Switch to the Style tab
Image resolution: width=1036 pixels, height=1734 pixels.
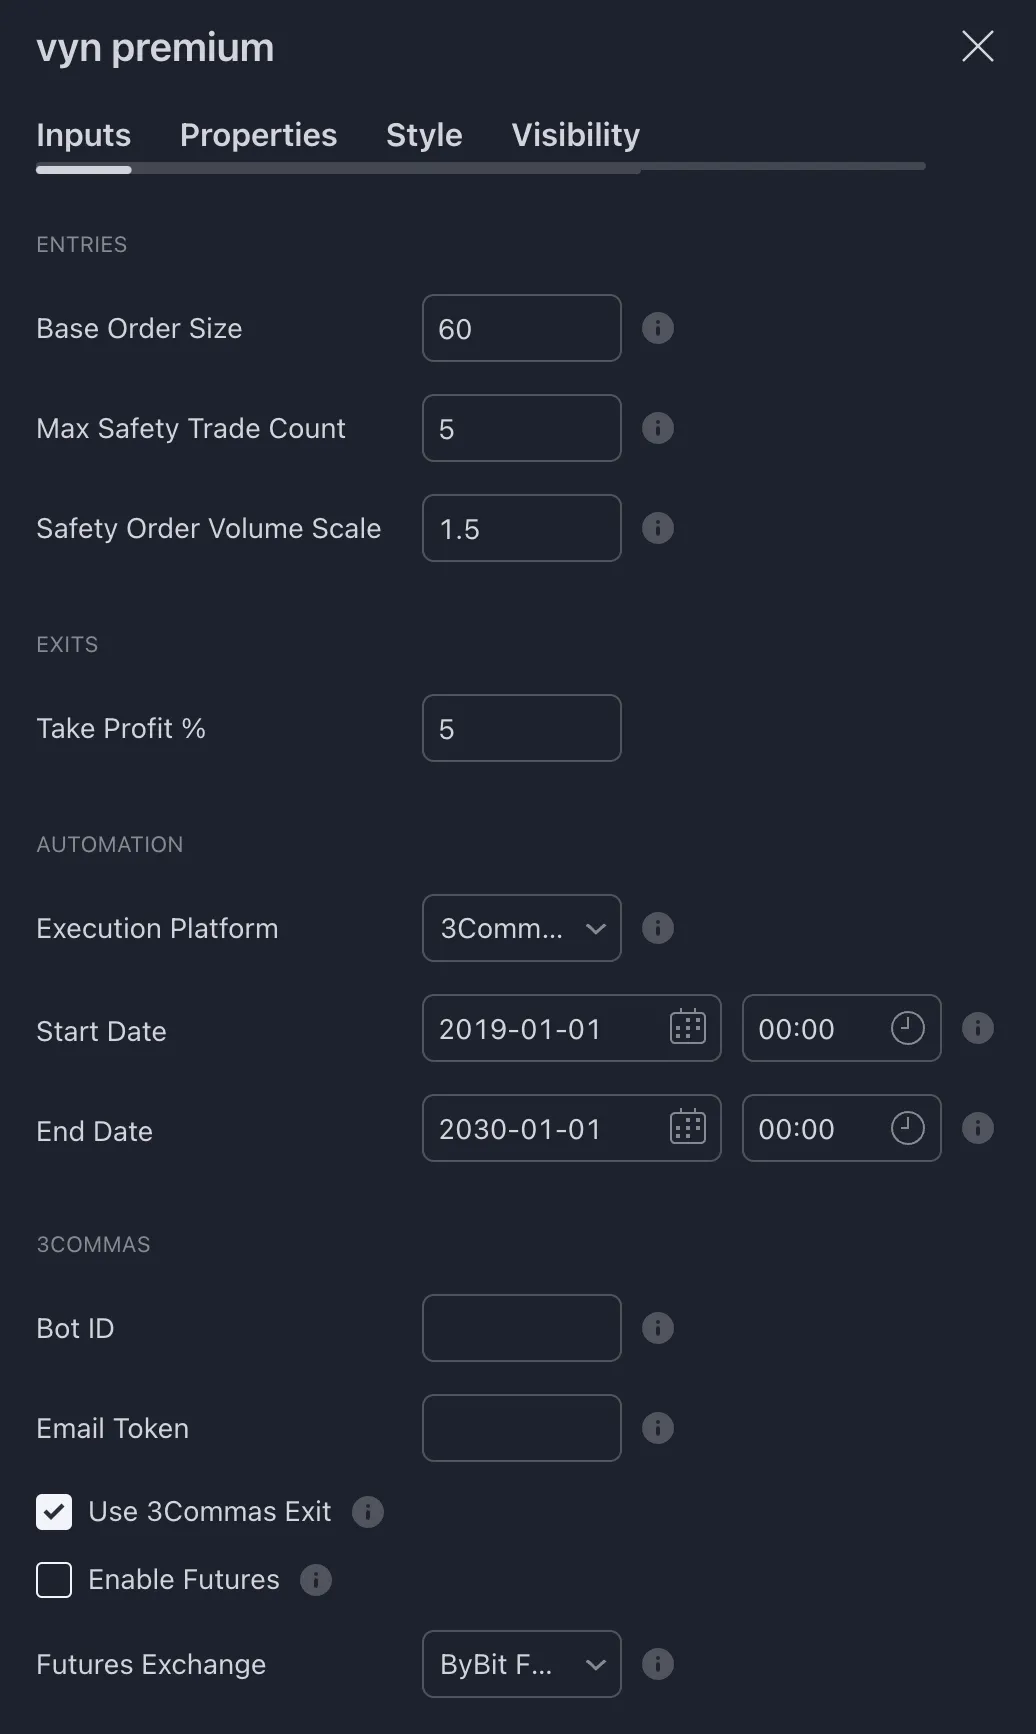tap(423, 135)
